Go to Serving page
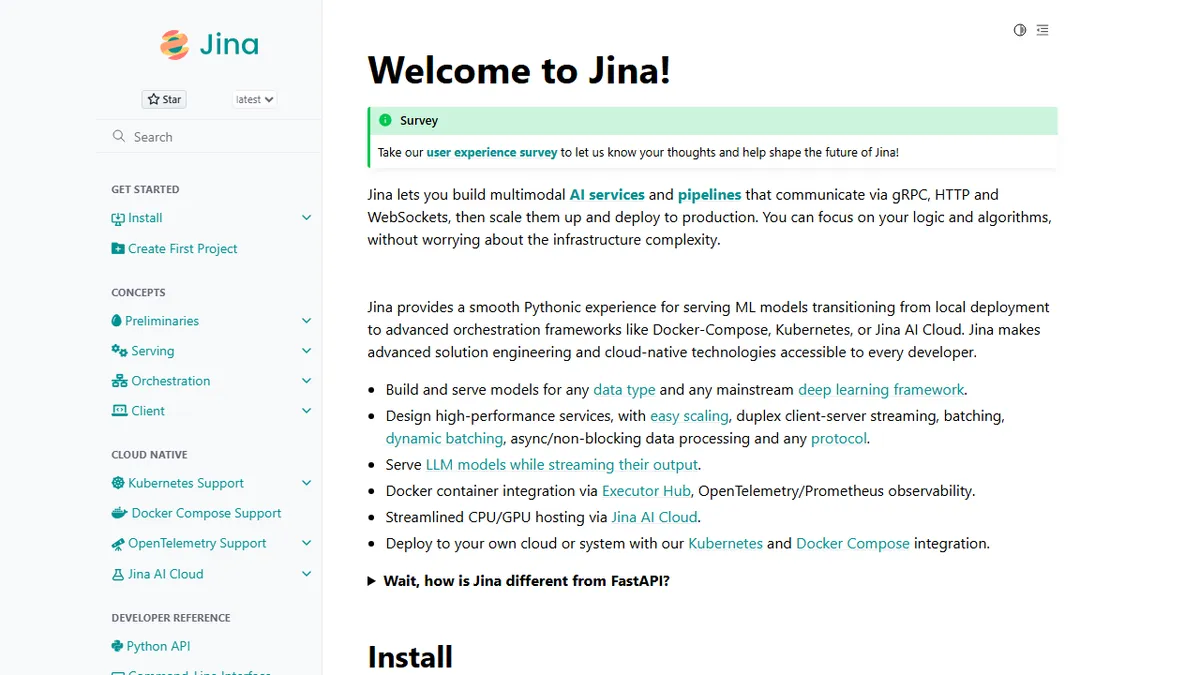Screen dimensions: 1200x675 153,351
